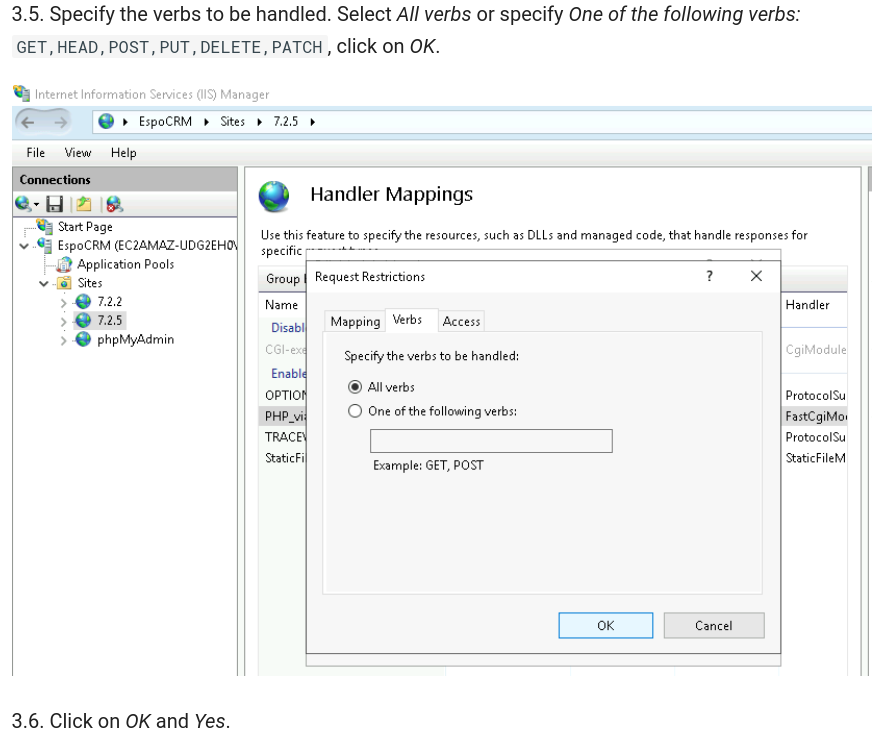Click the globe icon in address bar
Image resolution: width=882 pixels, height=736 pixels.
106,122
